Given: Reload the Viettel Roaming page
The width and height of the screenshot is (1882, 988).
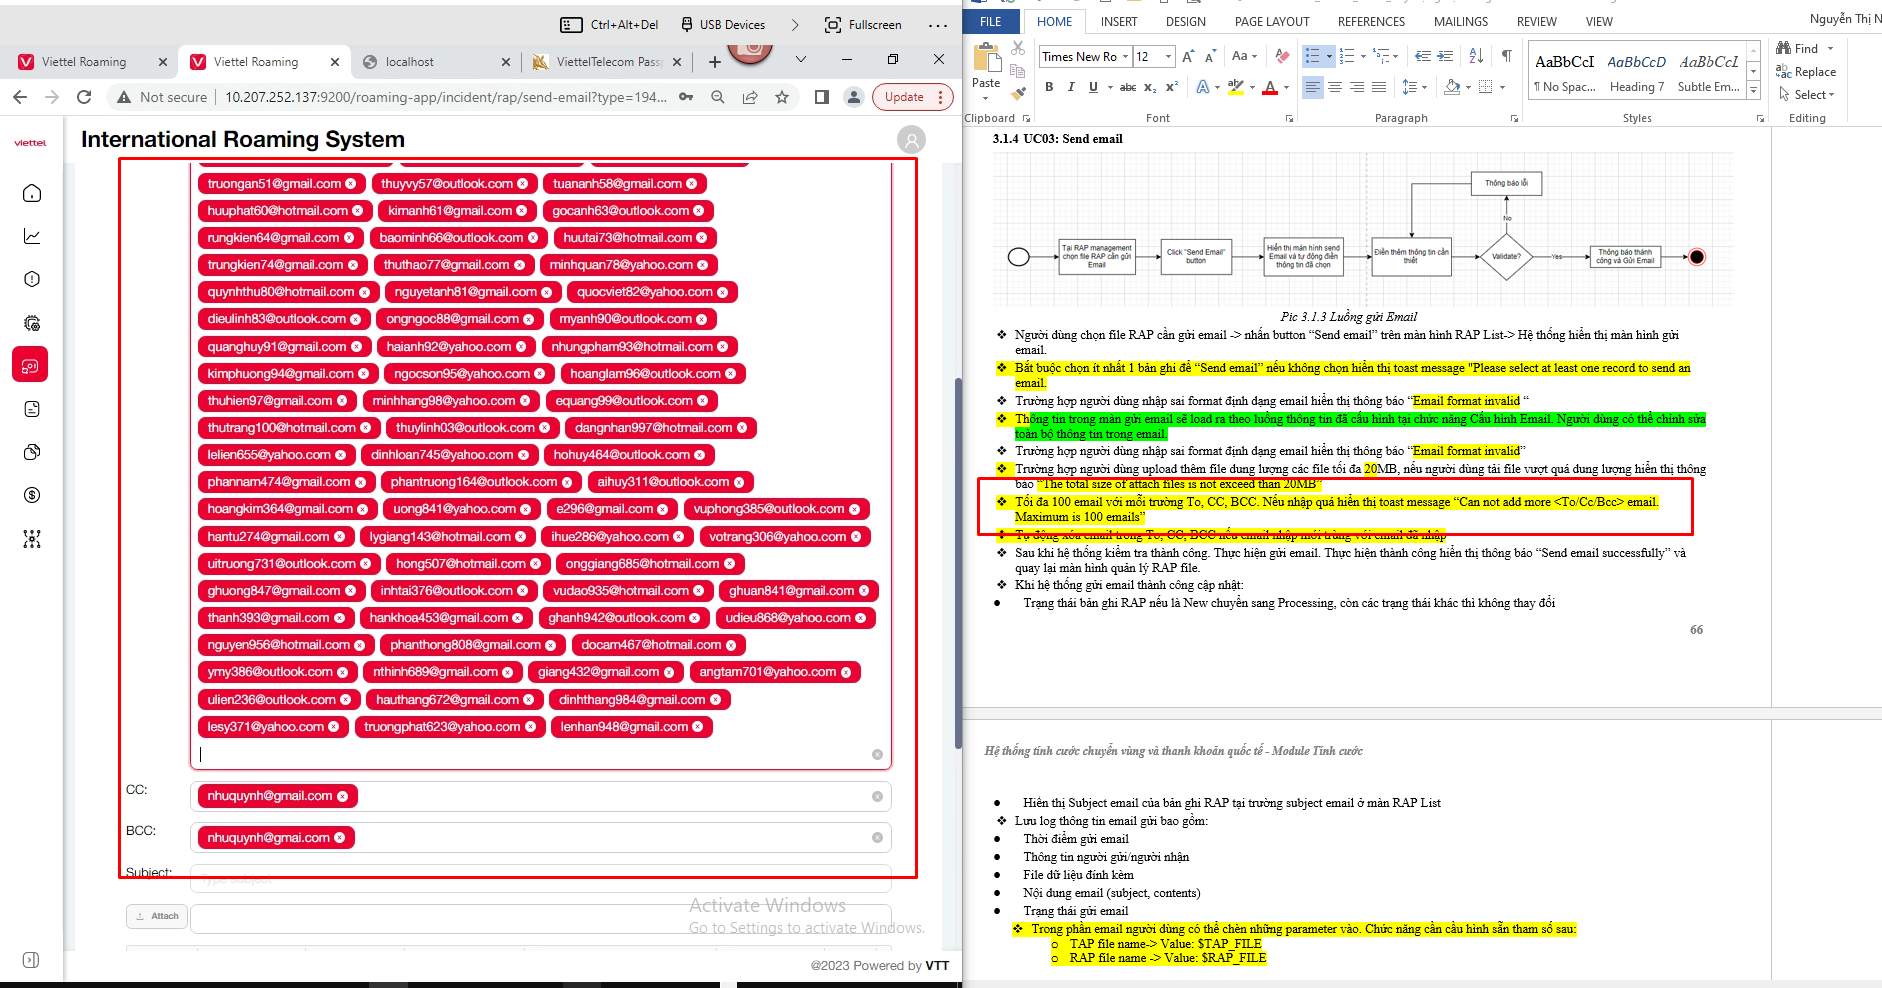Looking at the screenshot, I should (x=84, y=97).
